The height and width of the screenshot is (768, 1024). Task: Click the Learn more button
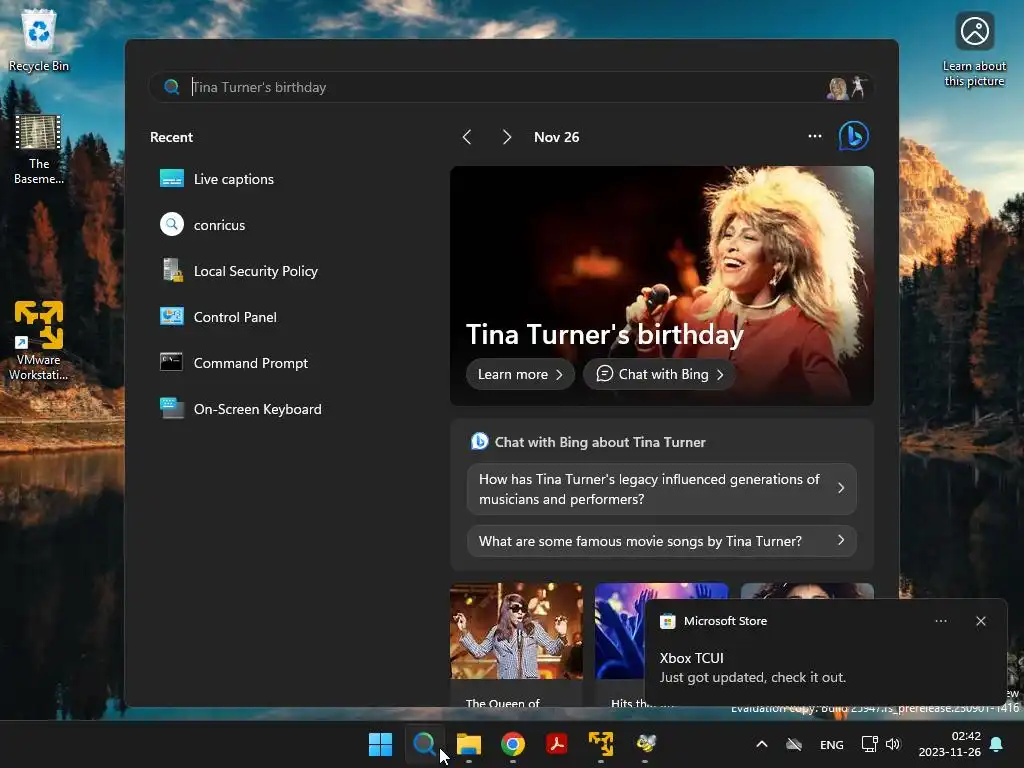click(x=520, y=374)
